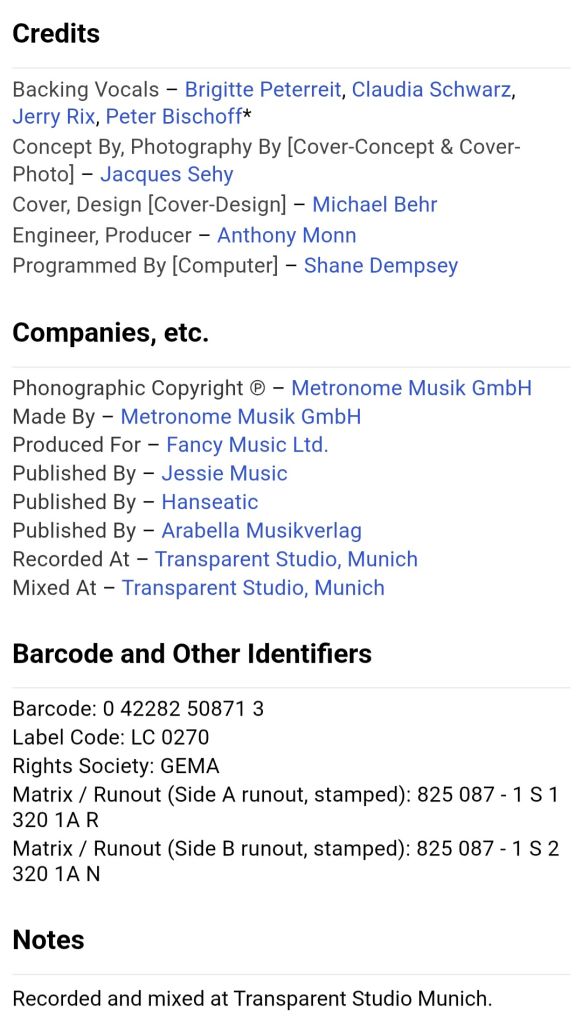Visit Jessie Music publisher link
This screenshot has width=582, height=1024.
point(224,473)
